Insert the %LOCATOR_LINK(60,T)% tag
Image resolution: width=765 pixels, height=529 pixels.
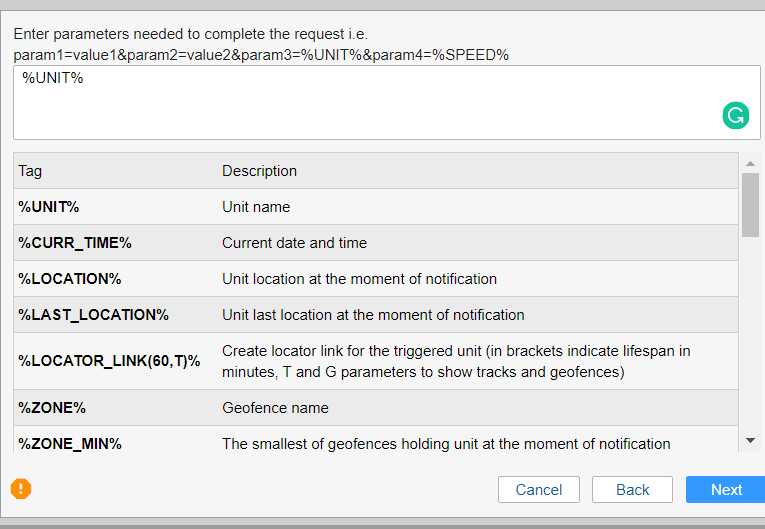click(x=109, y=361)
